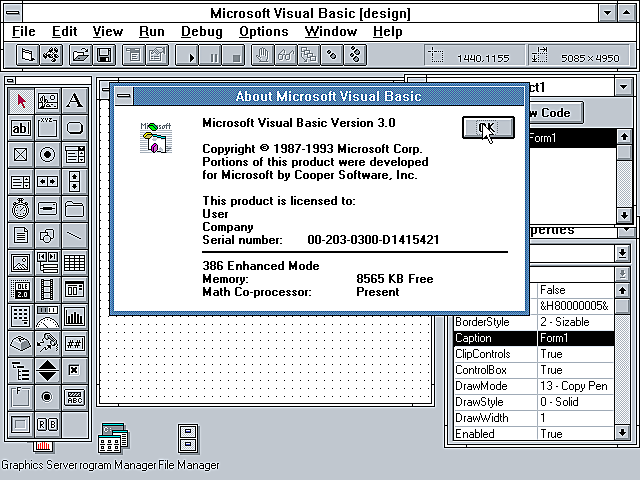640x480 pixels.
Task: Select Form1 in the Project window list
Action: pyautogui.click(x=572, y=138)
